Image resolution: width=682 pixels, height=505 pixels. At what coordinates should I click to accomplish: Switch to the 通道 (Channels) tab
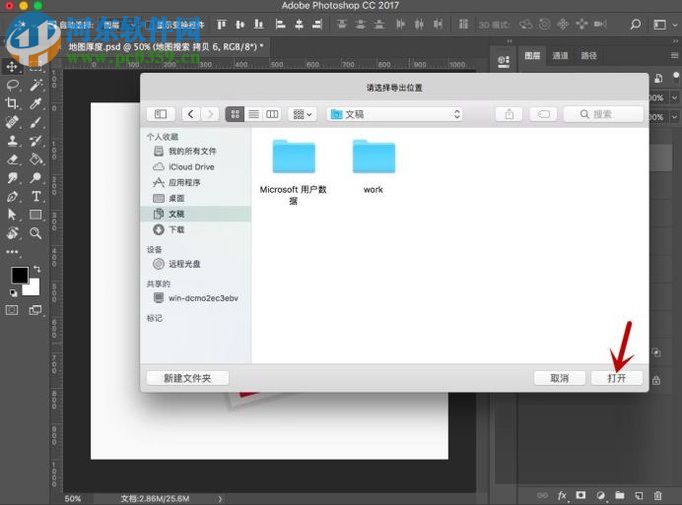[560, 56]
